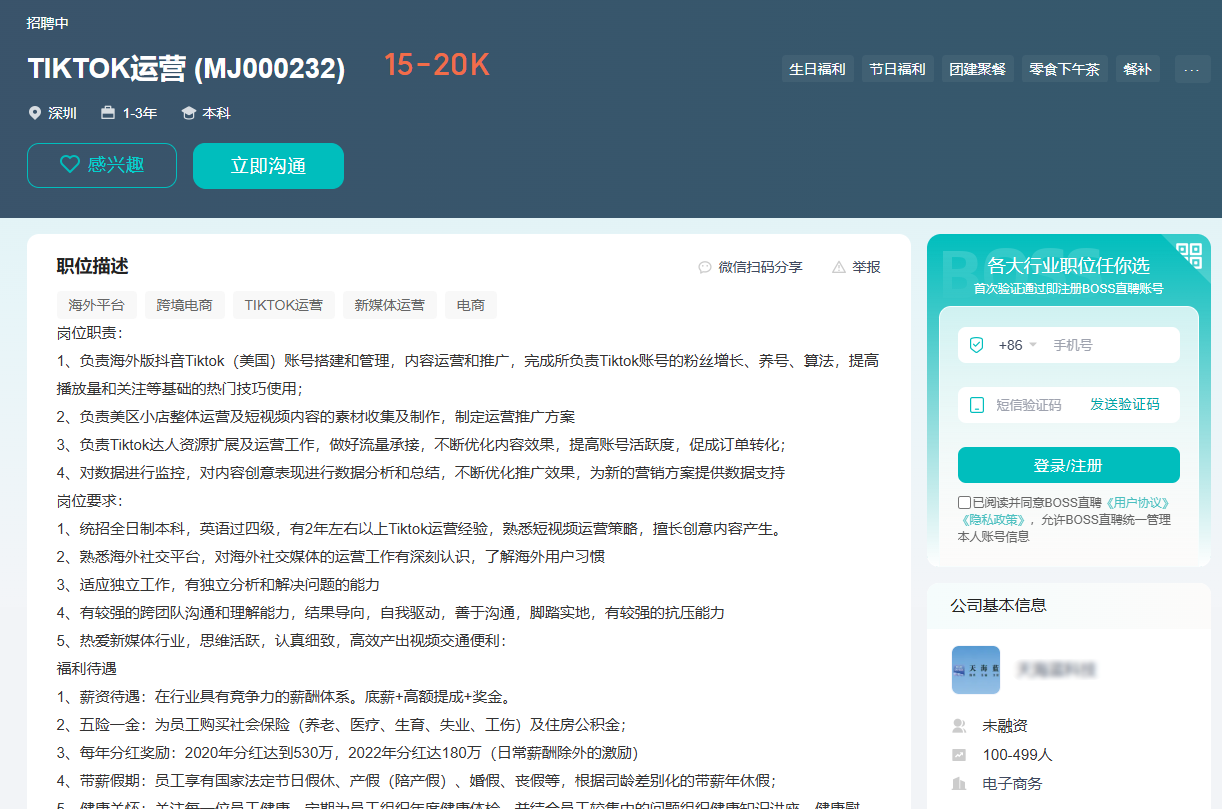This screenshot has width=1222, height=809.
Task: Click the 新媒体运营 keyword tag
Action: [390, 305]
